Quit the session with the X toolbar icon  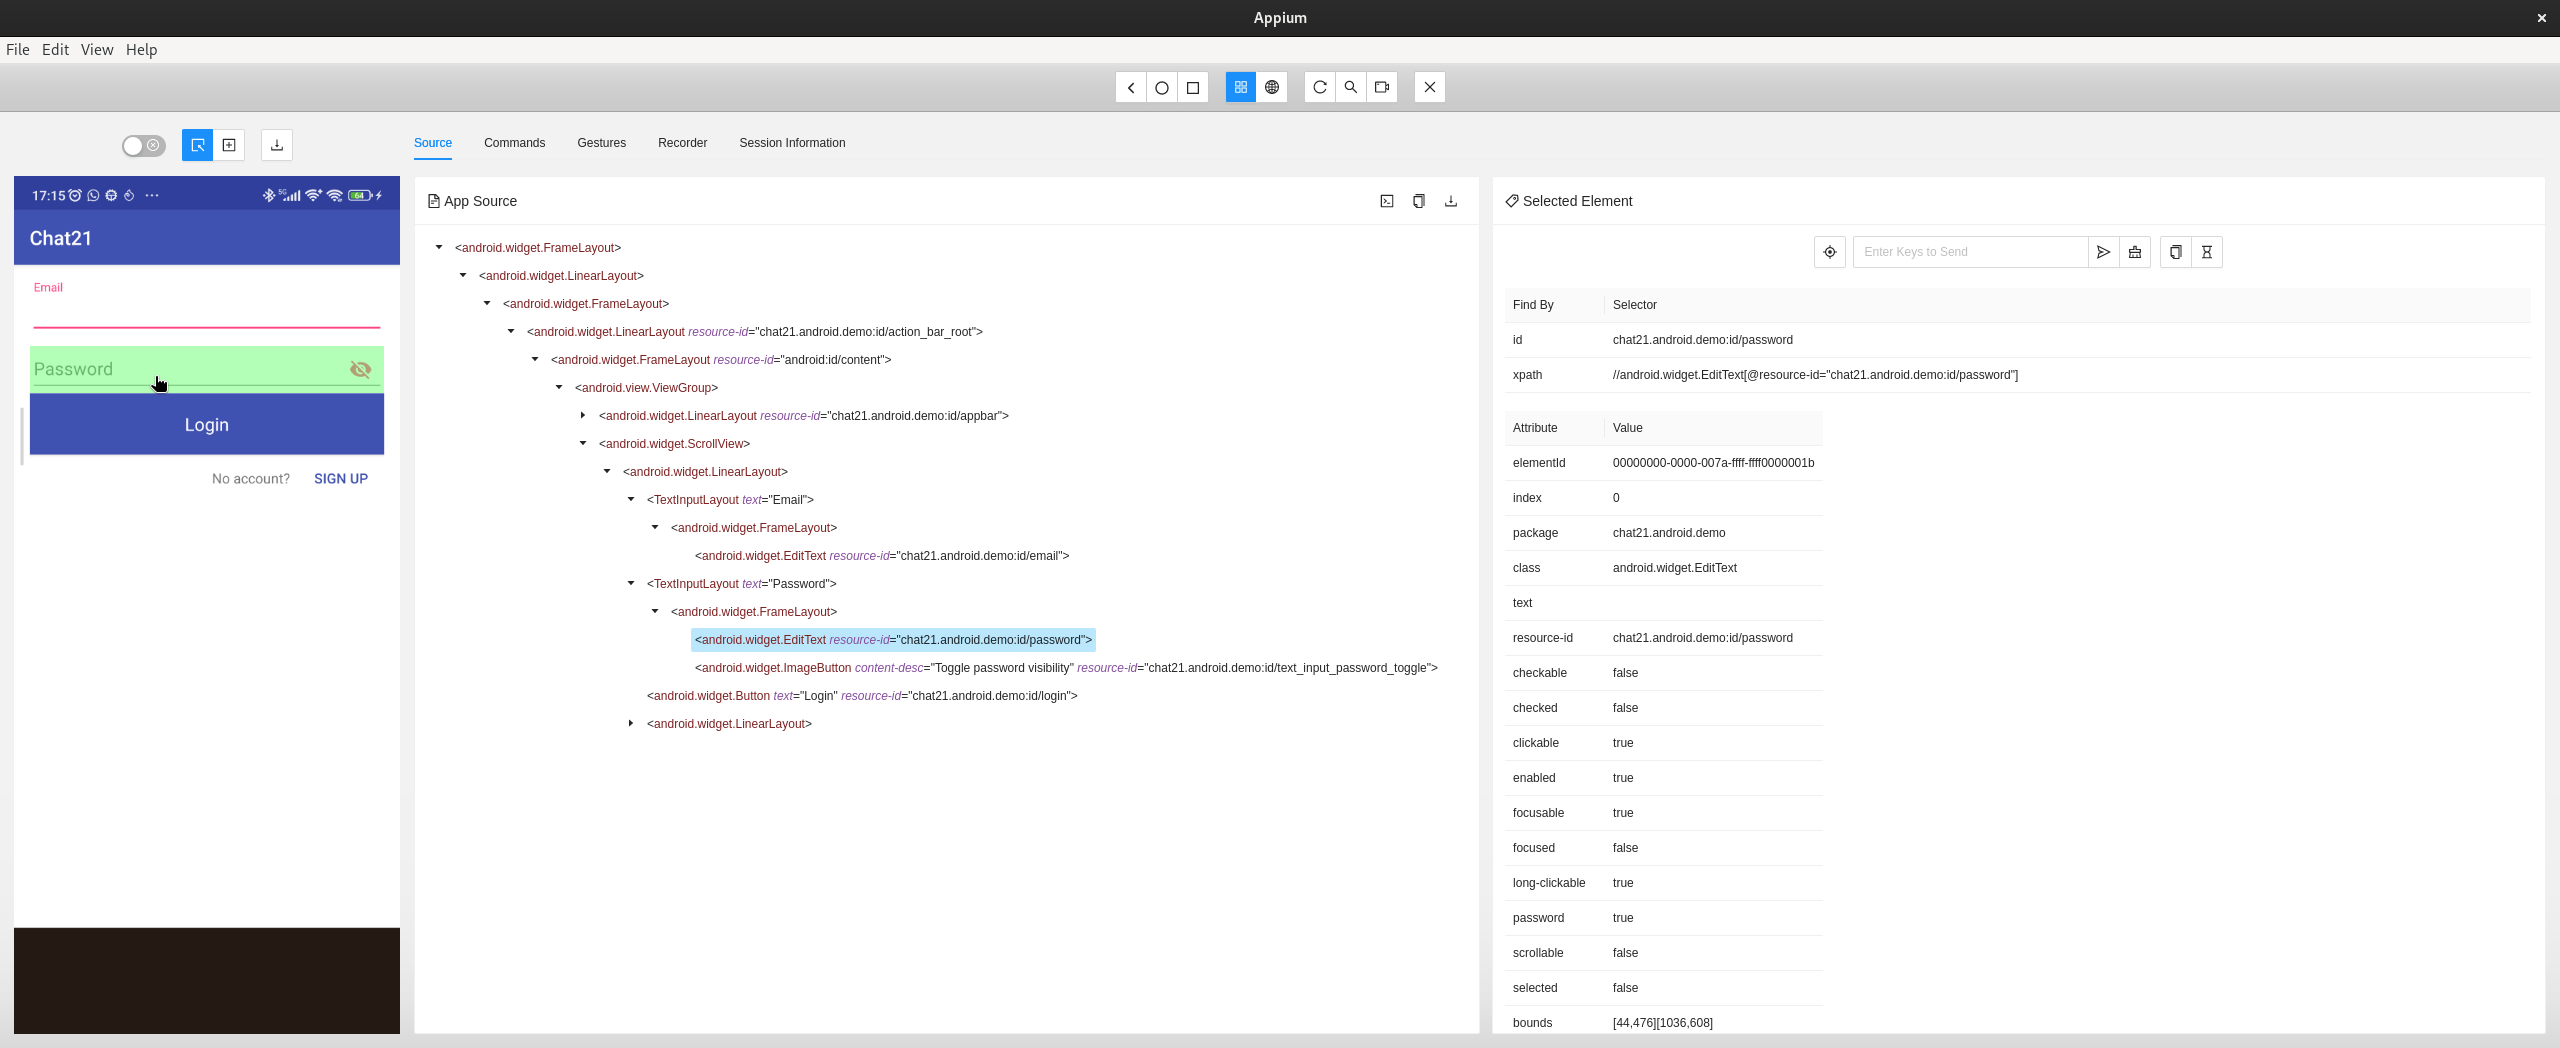pos(1430,87)
